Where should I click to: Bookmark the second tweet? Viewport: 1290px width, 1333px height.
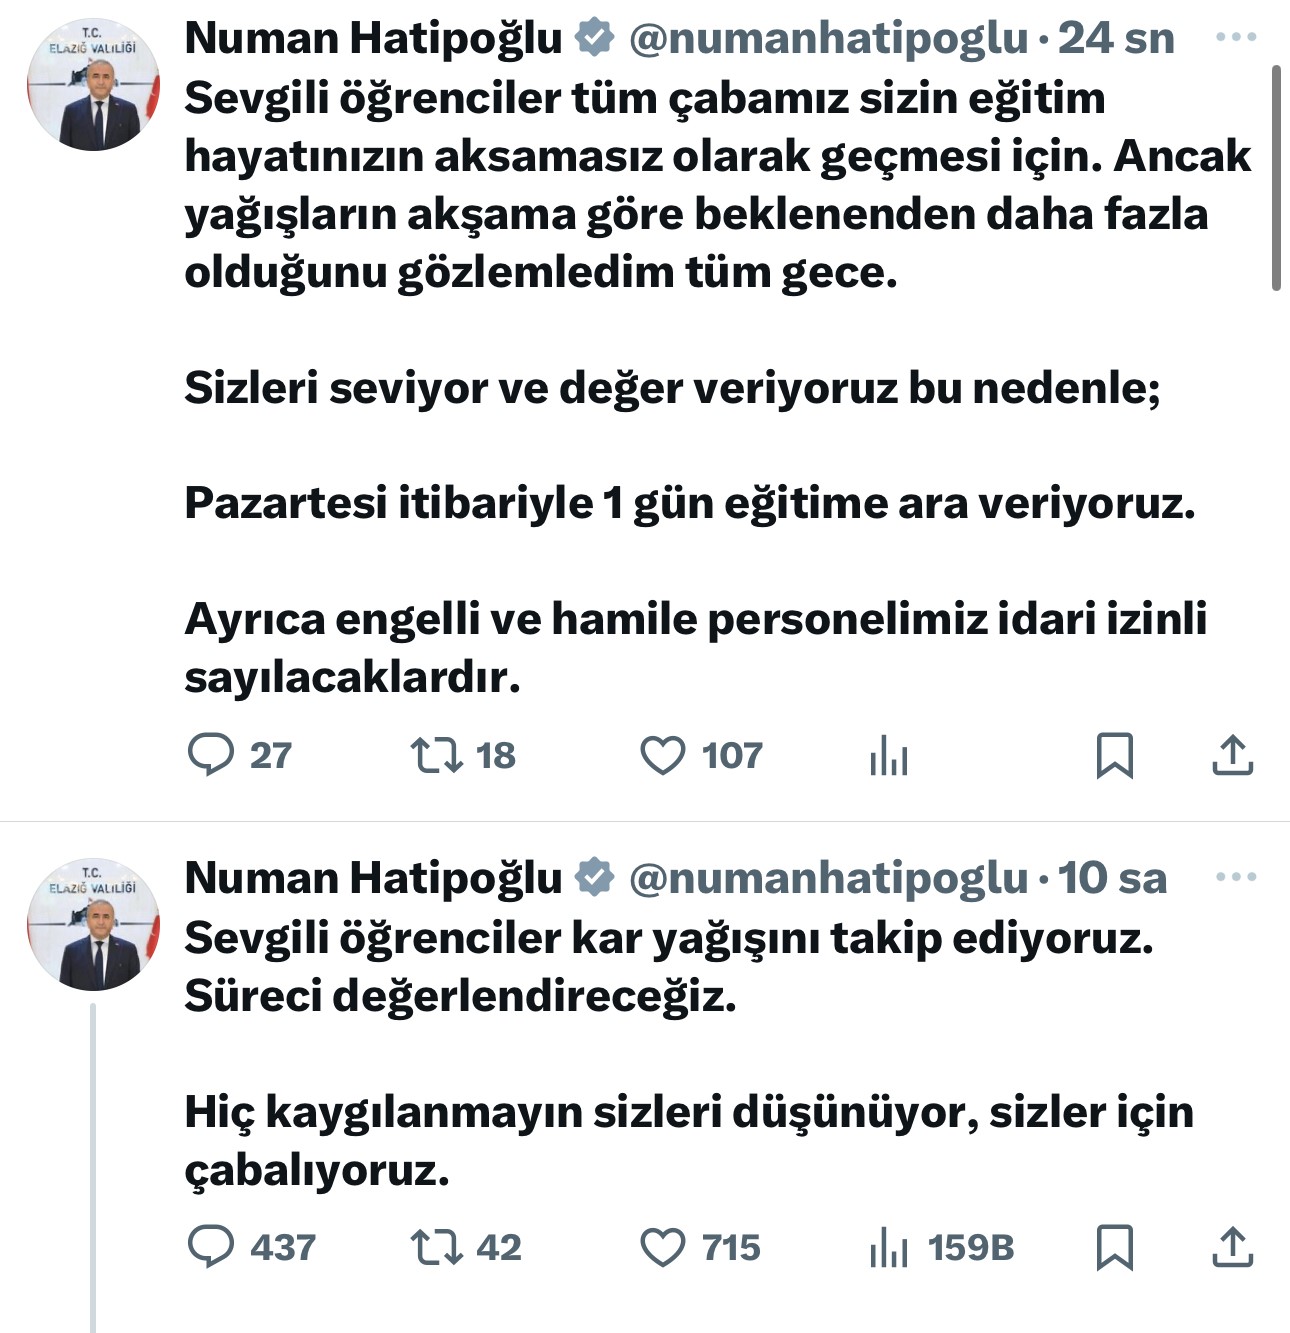tap(1112, 1247)
